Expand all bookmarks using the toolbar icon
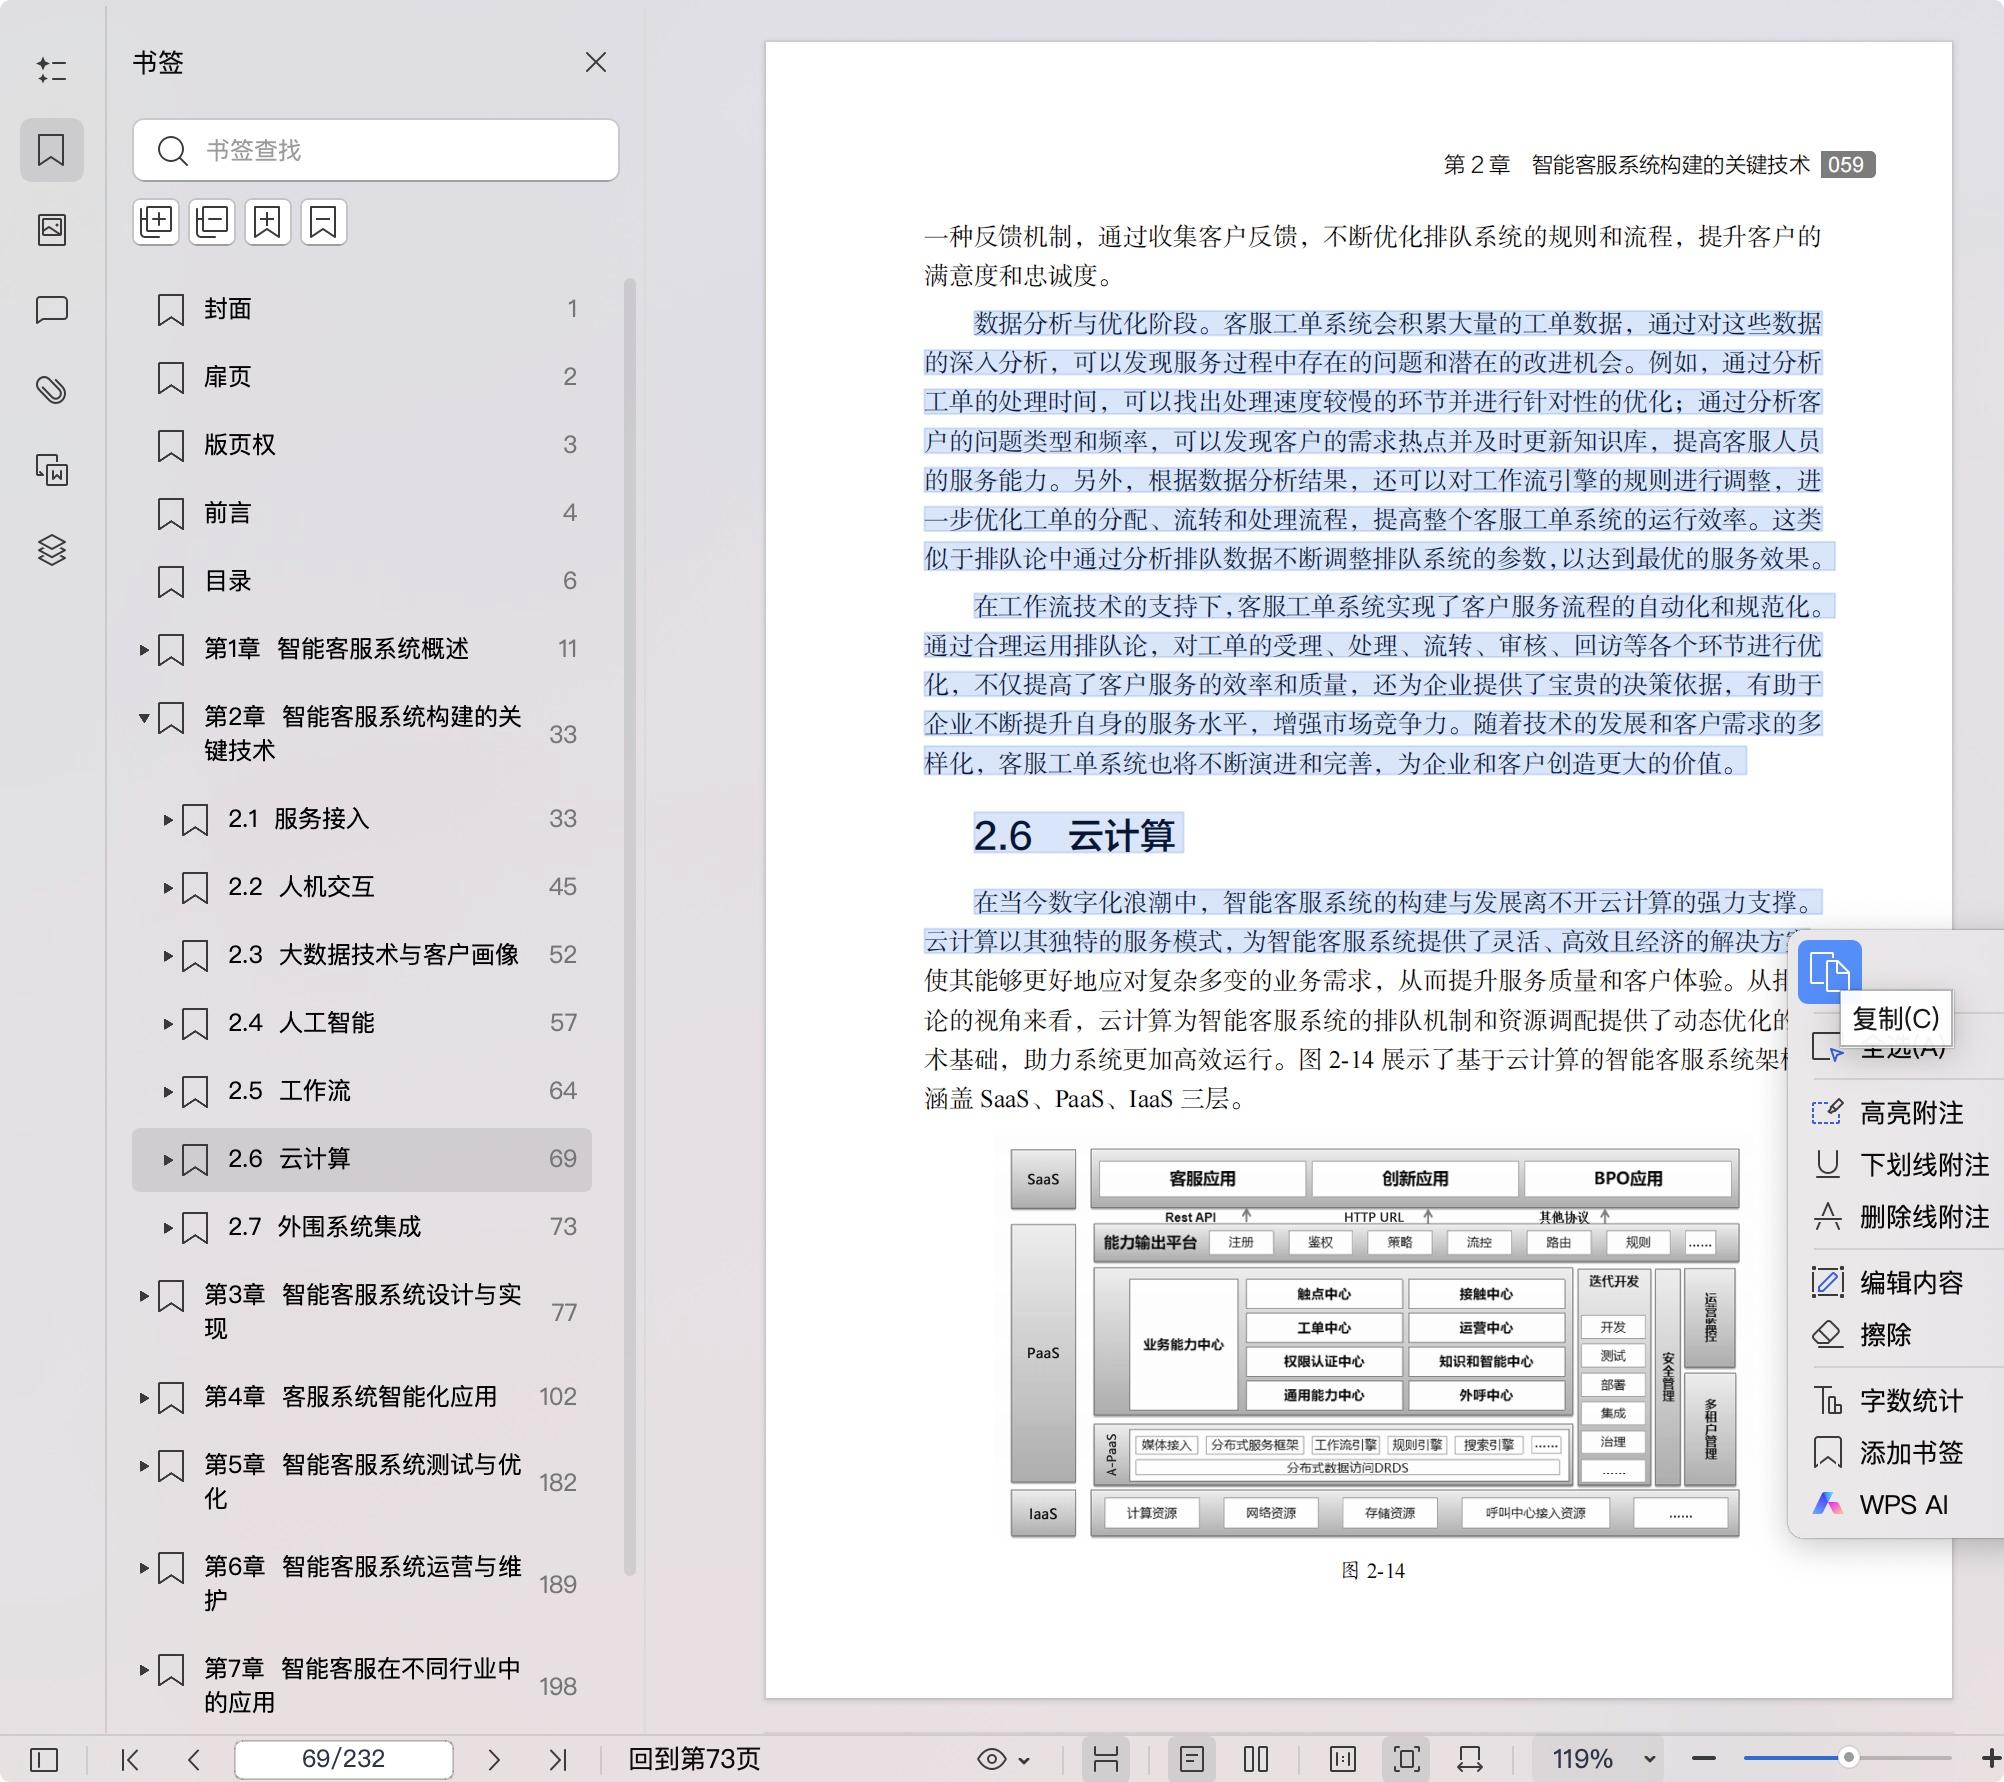The image size is (2004, 1782). point(155,221)
